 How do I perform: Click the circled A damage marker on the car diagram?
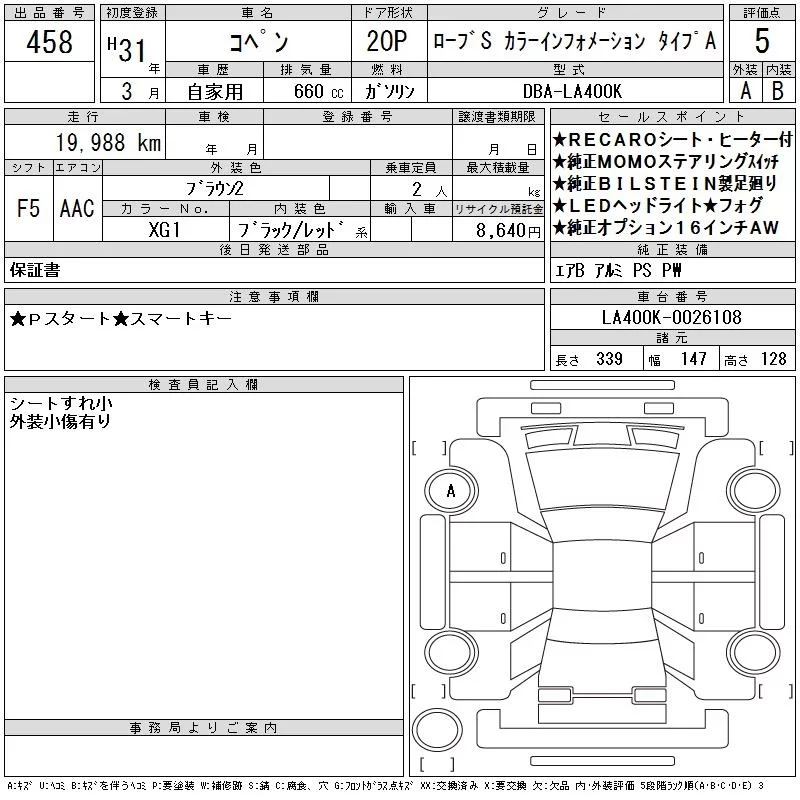pyautogui.click(x=450, y=491)
